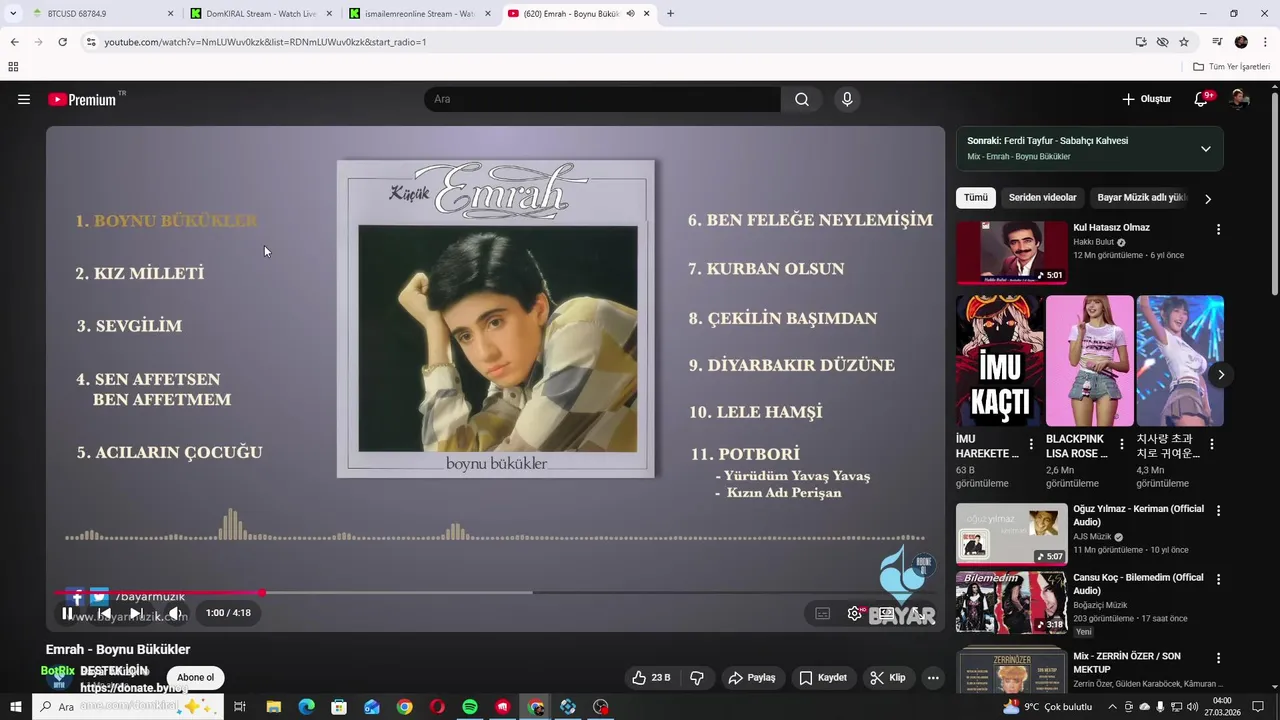Viewport: 1280px width, 720px height.
Task: Open more actions menu below the video
Action: point(933,677)
